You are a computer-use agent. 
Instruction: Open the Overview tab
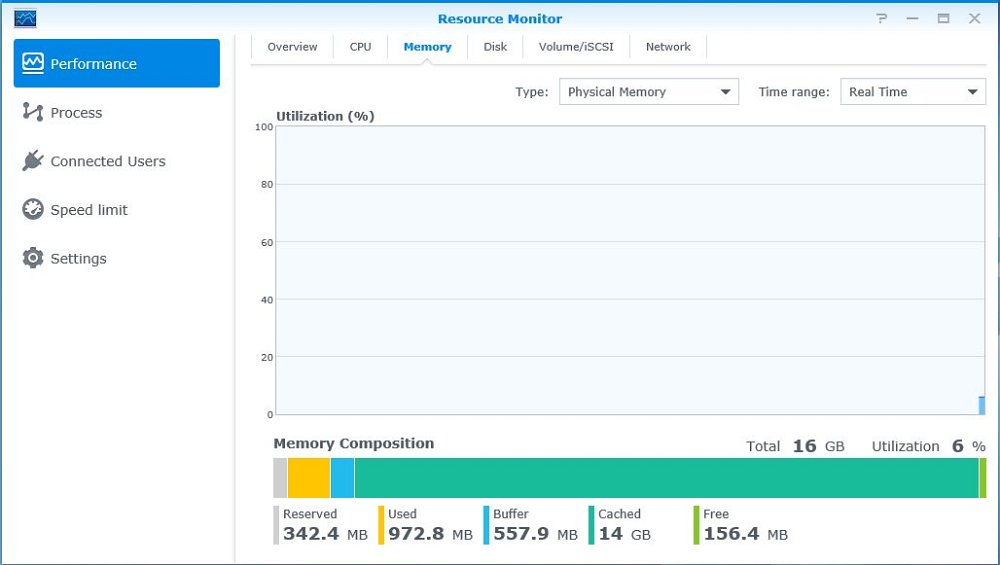(292, 47)
